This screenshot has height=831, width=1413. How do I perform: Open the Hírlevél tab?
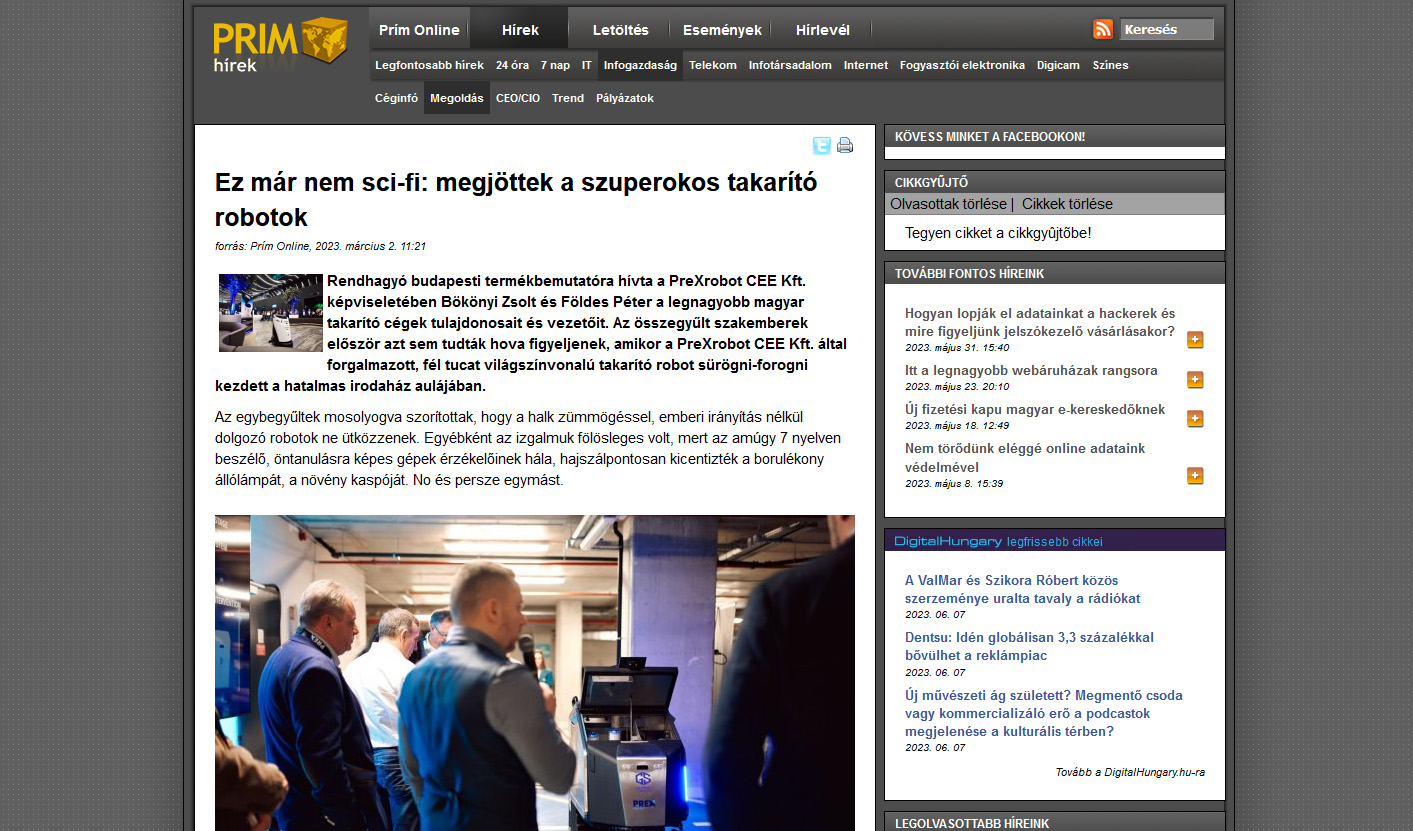822,30
